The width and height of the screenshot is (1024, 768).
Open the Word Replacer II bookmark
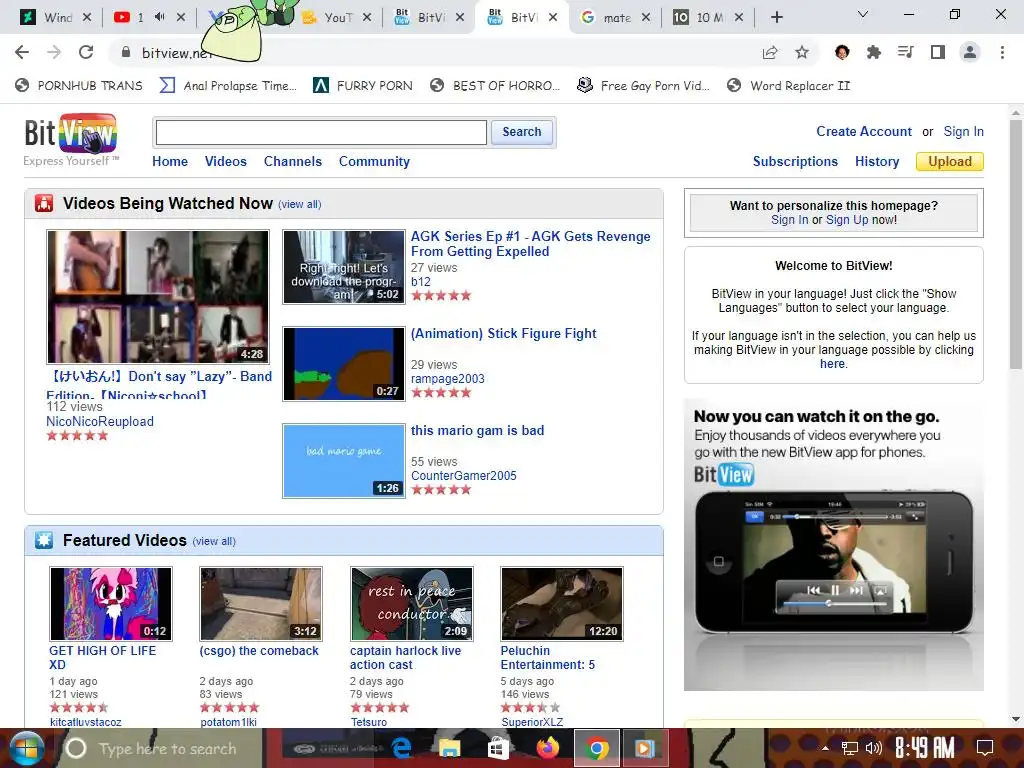(789, 86)
